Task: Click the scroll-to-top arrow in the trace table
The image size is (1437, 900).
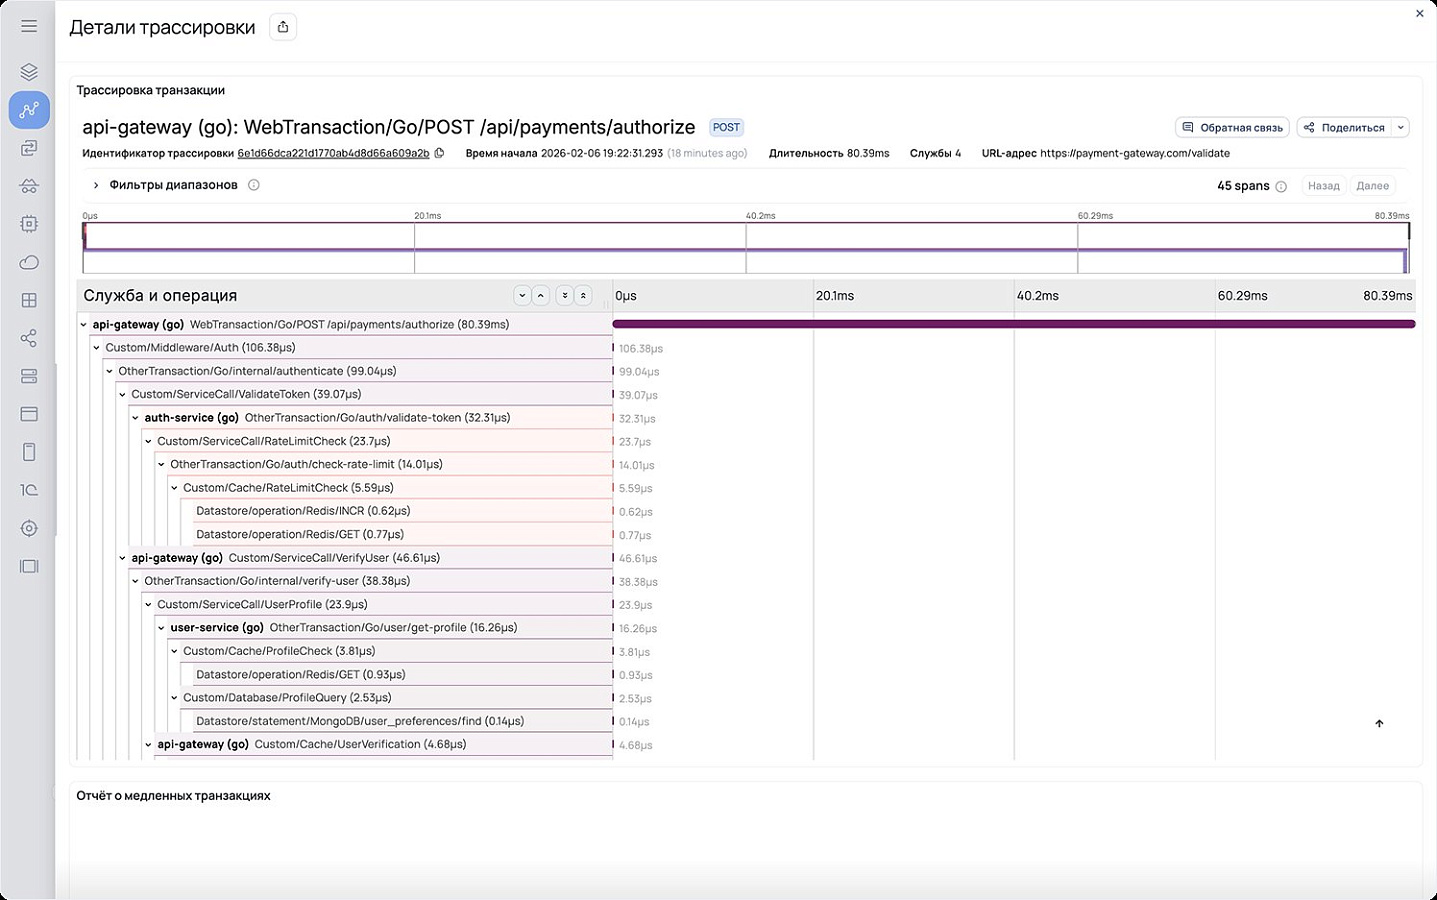Action: [1379, 723]
